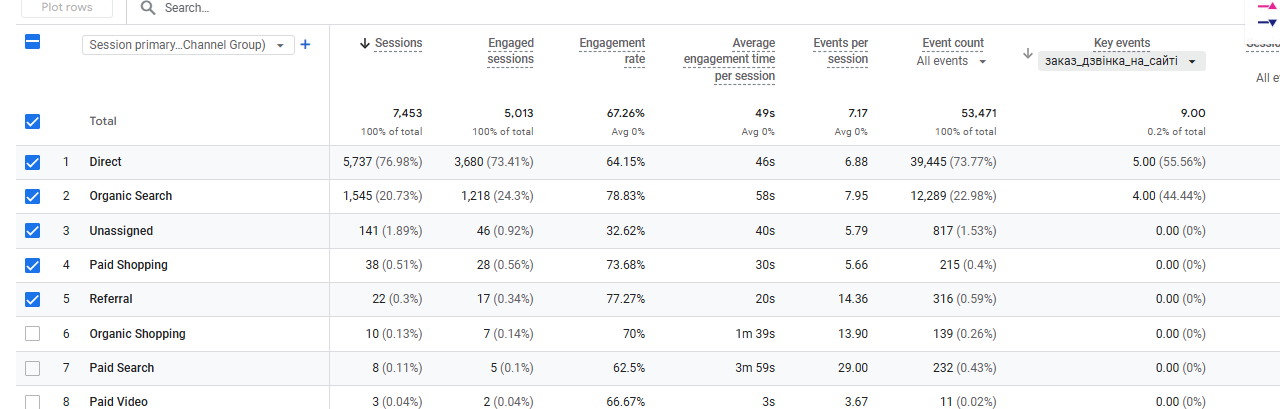Click the sort arrow beside Sessions
Screen dimensions: 1280x409
(365, 43)
